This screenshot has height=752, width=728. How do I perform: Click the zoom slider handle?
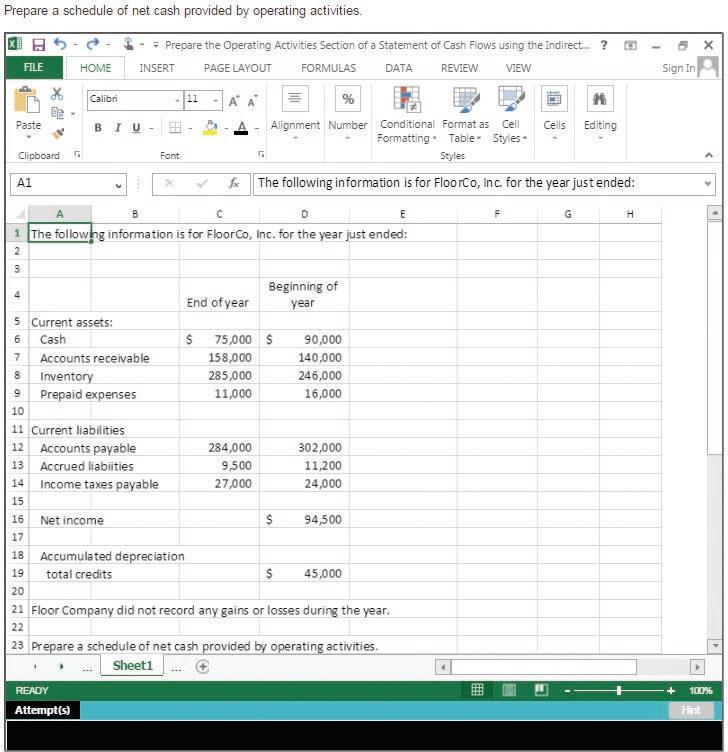(x=619, y=690)
